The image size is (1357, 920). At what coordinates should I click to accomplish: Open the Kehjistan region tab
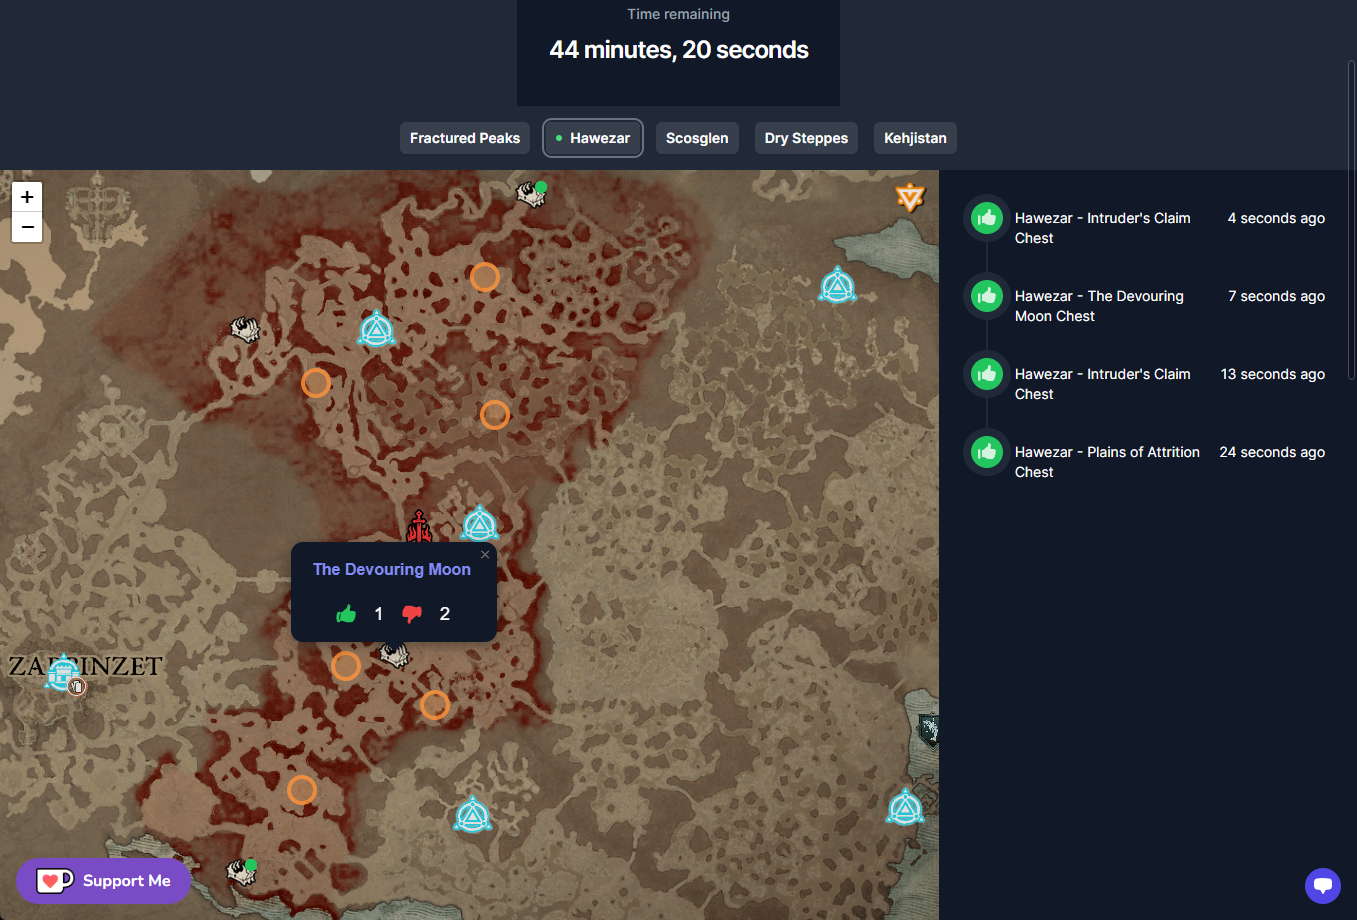(x=915, y=138)
